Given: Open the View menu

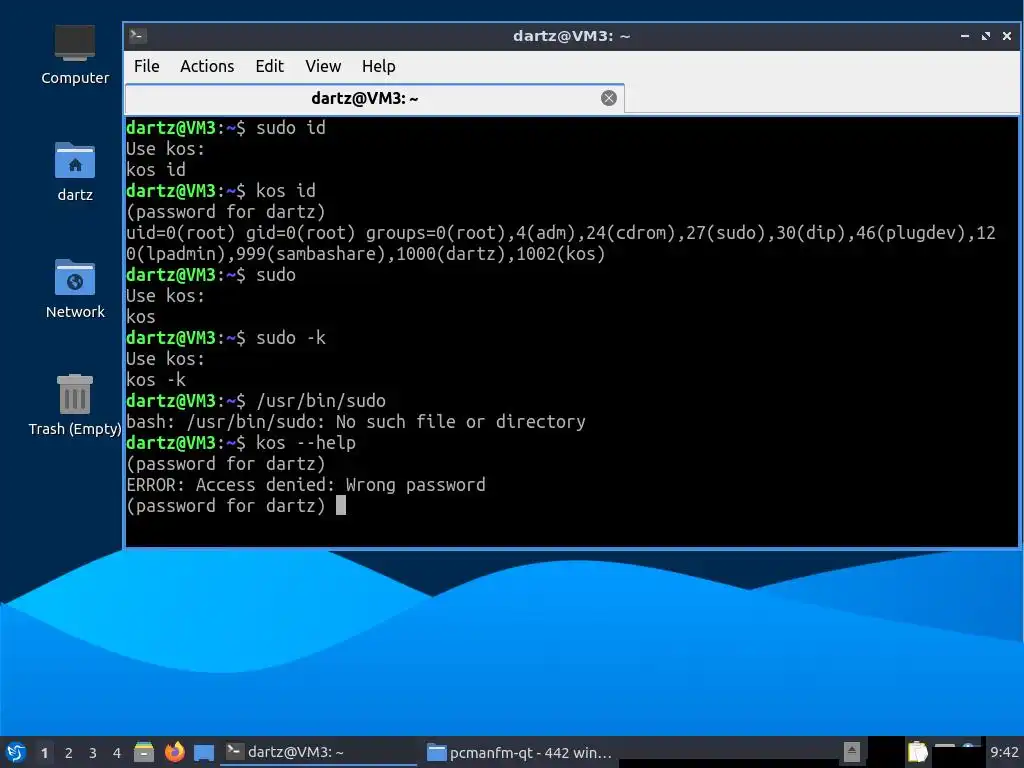Looking at the screenshot, I should [x=323, y=66].
